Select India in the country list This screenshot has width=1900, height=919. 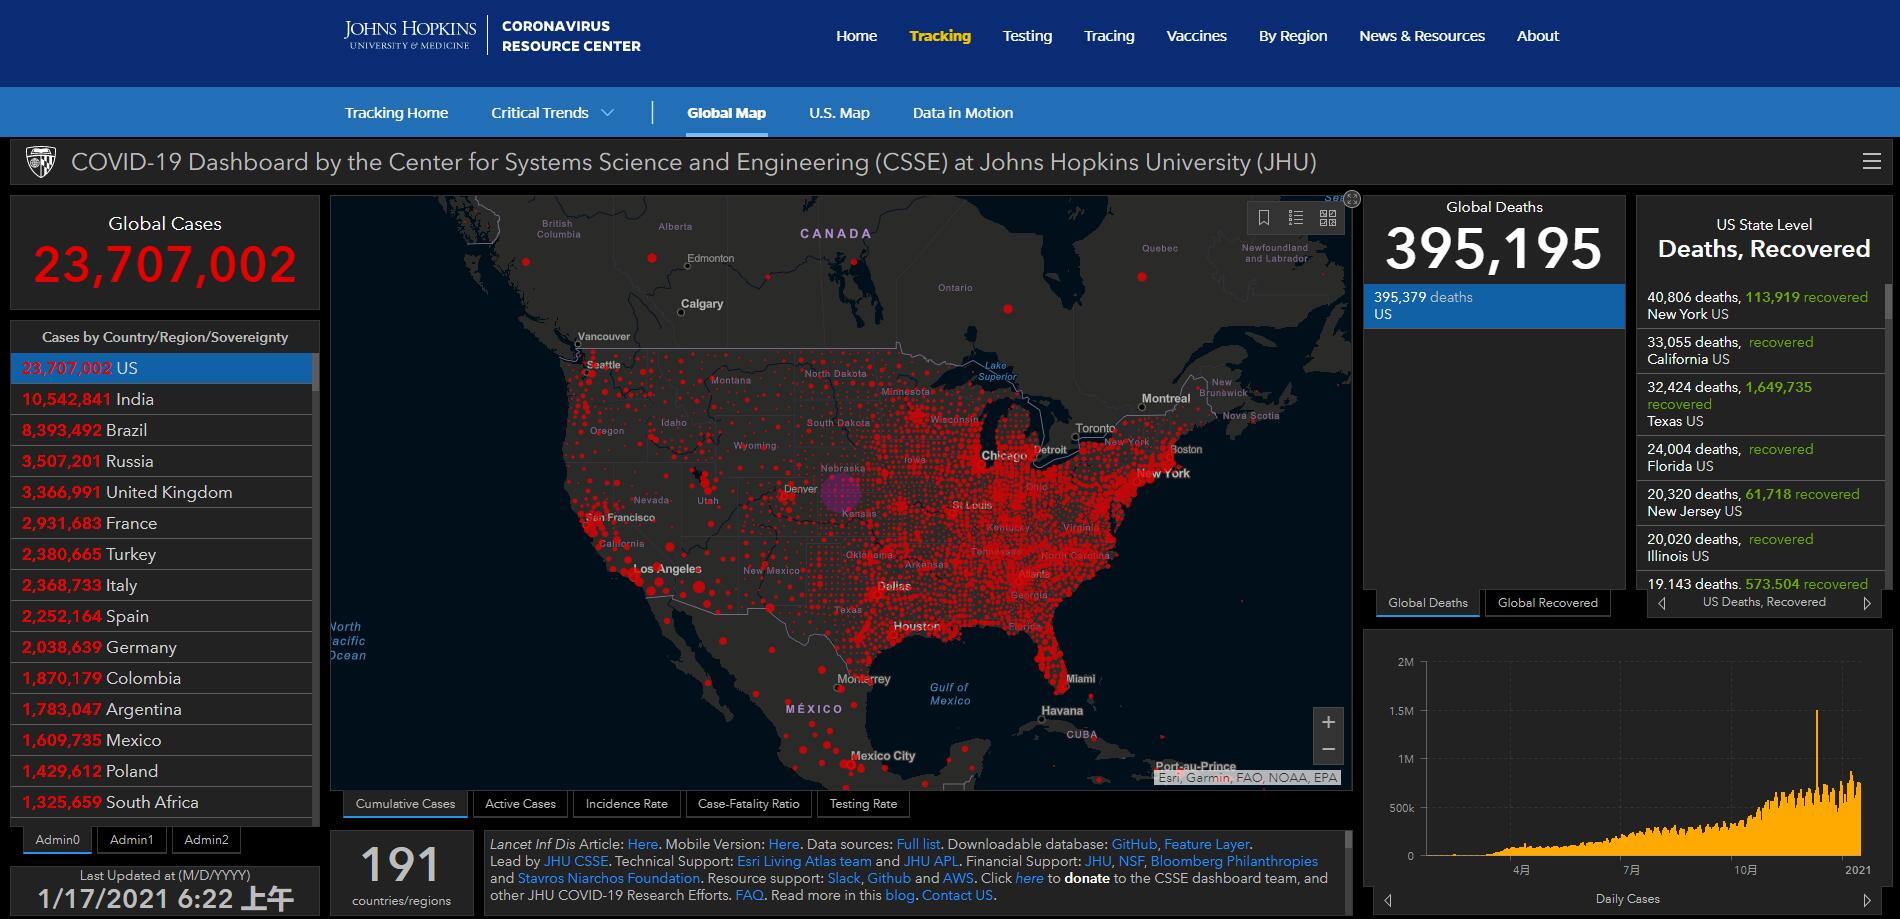coord(161,399)
